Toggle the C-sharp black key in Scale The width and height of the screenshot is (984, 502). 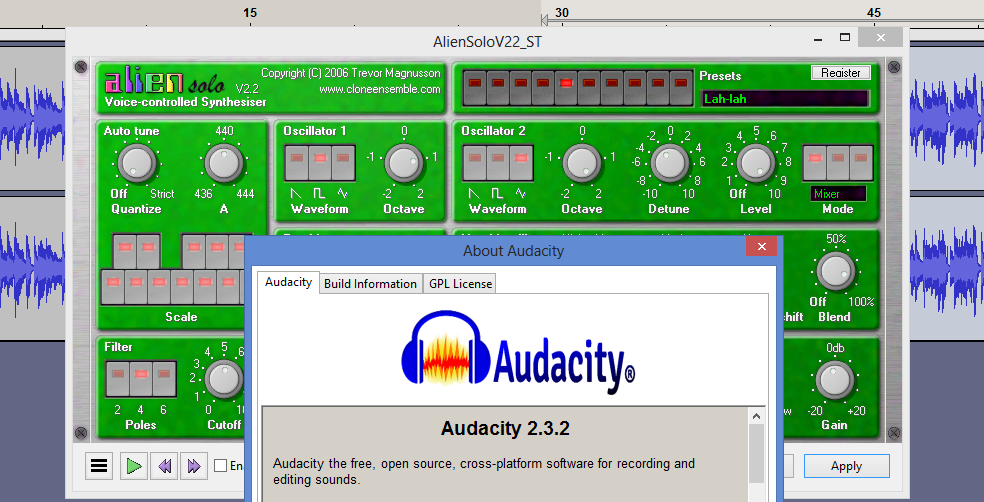coord(126,251)
